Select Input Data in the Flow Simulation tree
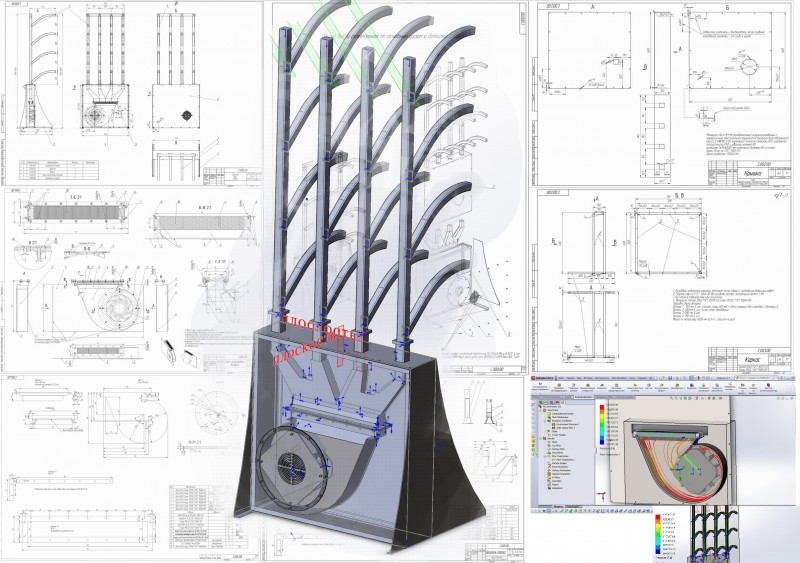800x563 pixels. [553, 410]
